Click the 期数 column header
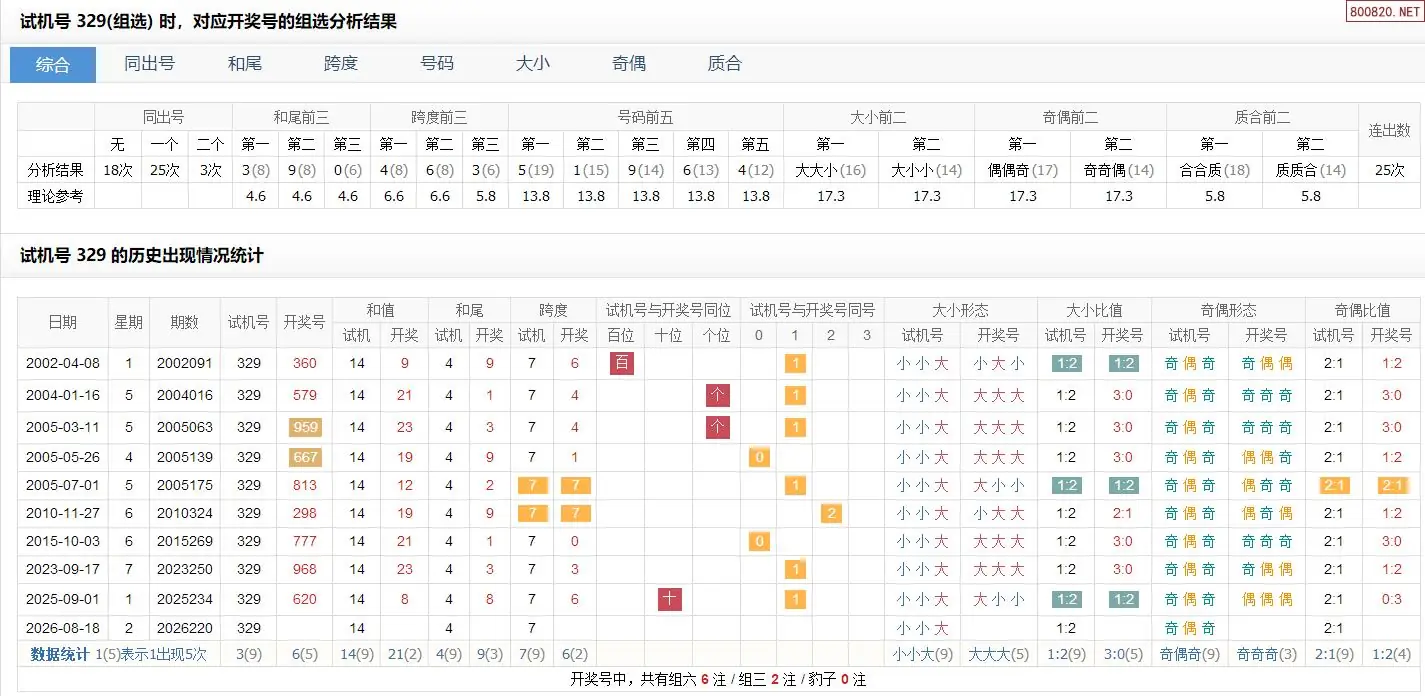Image resolution: width=1425 pixels, height=696 pixels. (x=185, y=322)
